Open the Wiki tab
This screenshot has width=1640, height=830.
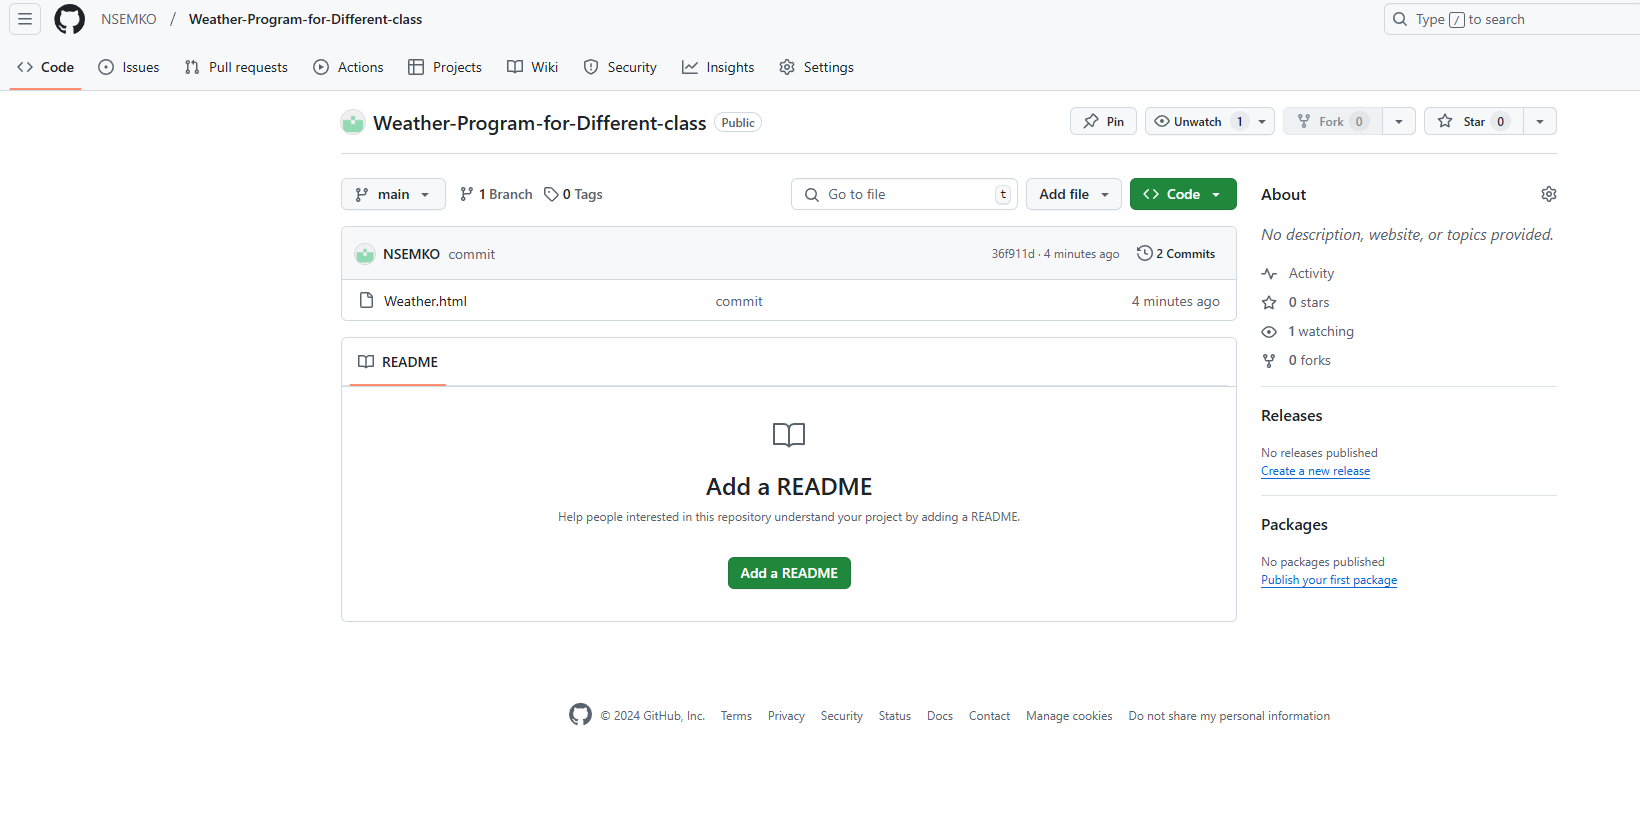pos(533,67)
